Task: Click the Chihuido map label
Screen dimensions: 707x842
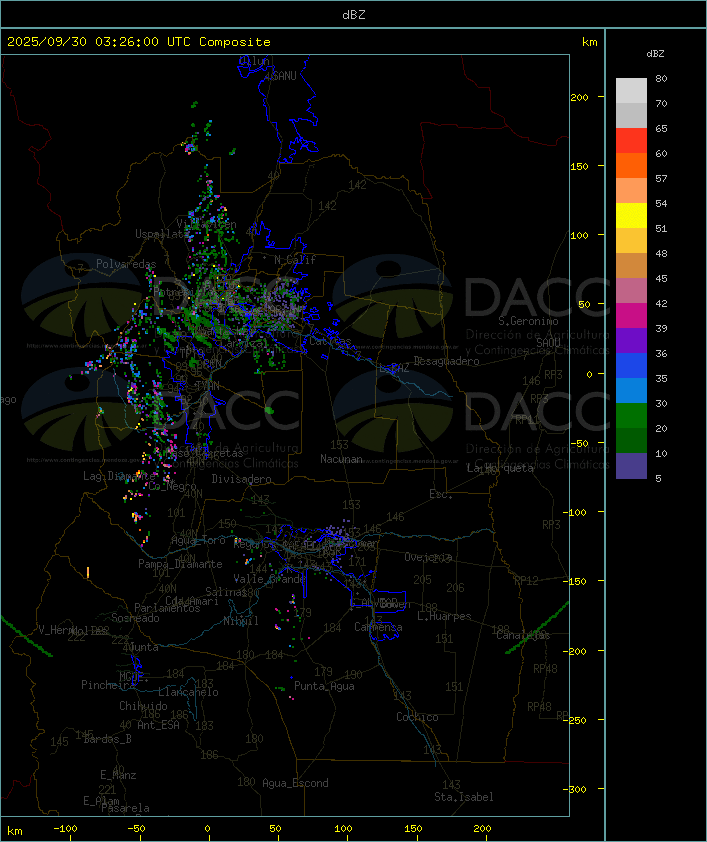Action: point(143,706)
